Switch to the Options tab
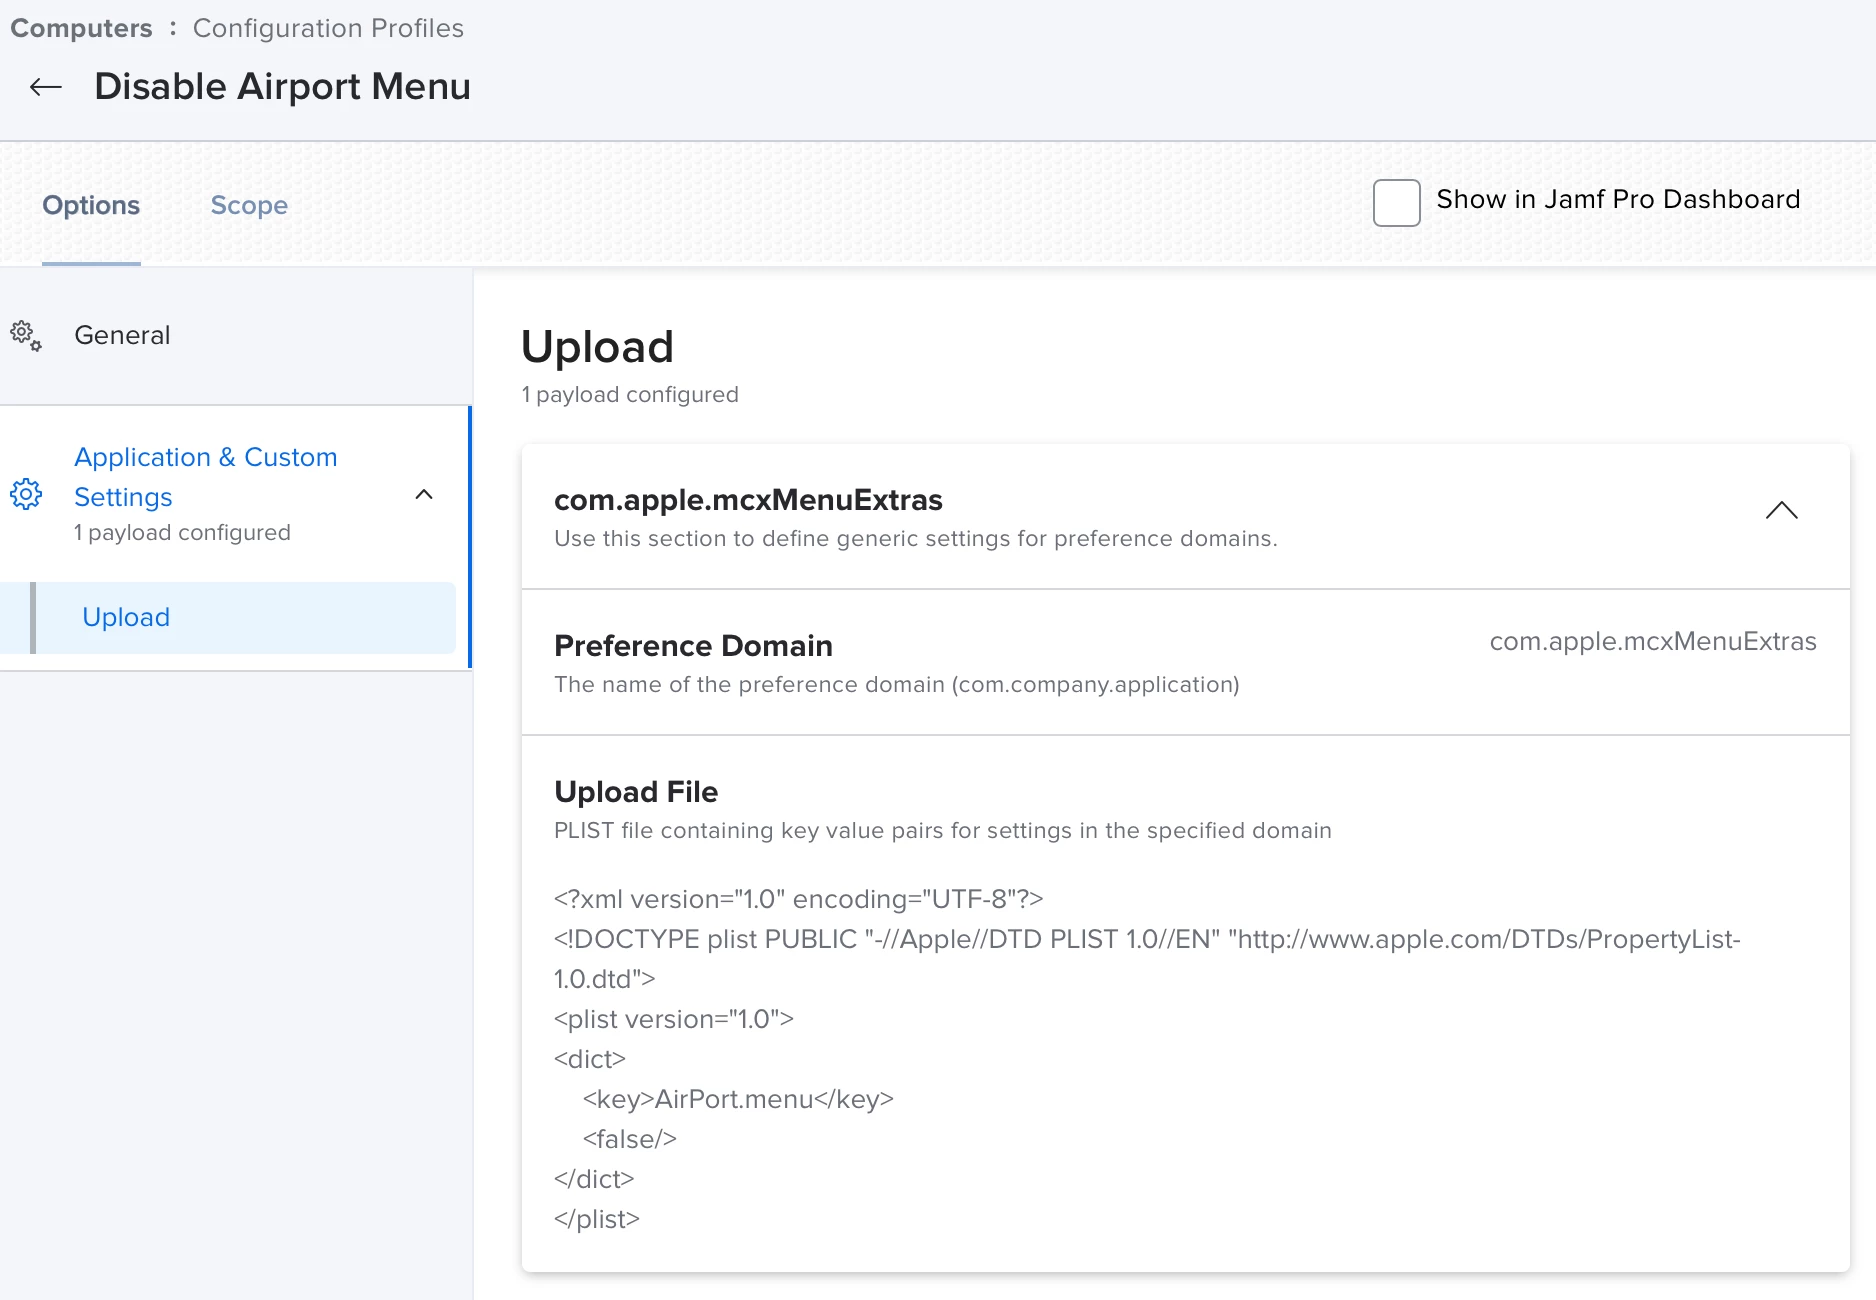Image resolution: width=1876 pixels, height=1300 pixels. 91,205
